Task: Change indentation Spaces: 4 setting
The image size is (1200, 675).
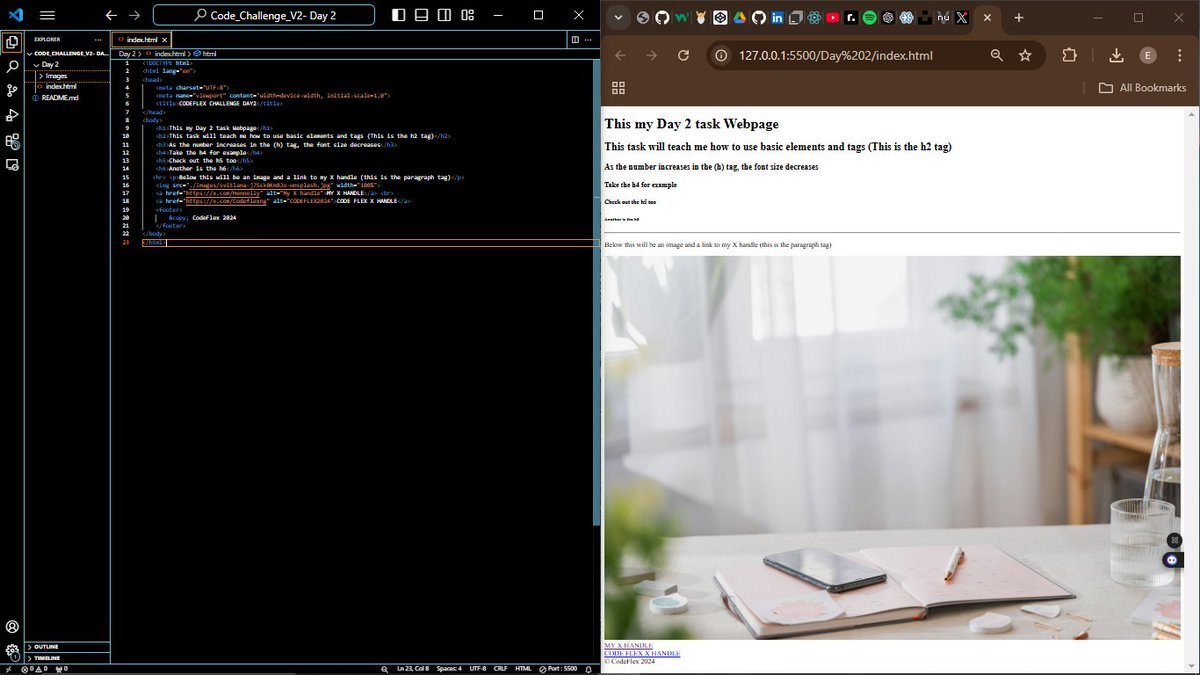Action: [449, 668]
